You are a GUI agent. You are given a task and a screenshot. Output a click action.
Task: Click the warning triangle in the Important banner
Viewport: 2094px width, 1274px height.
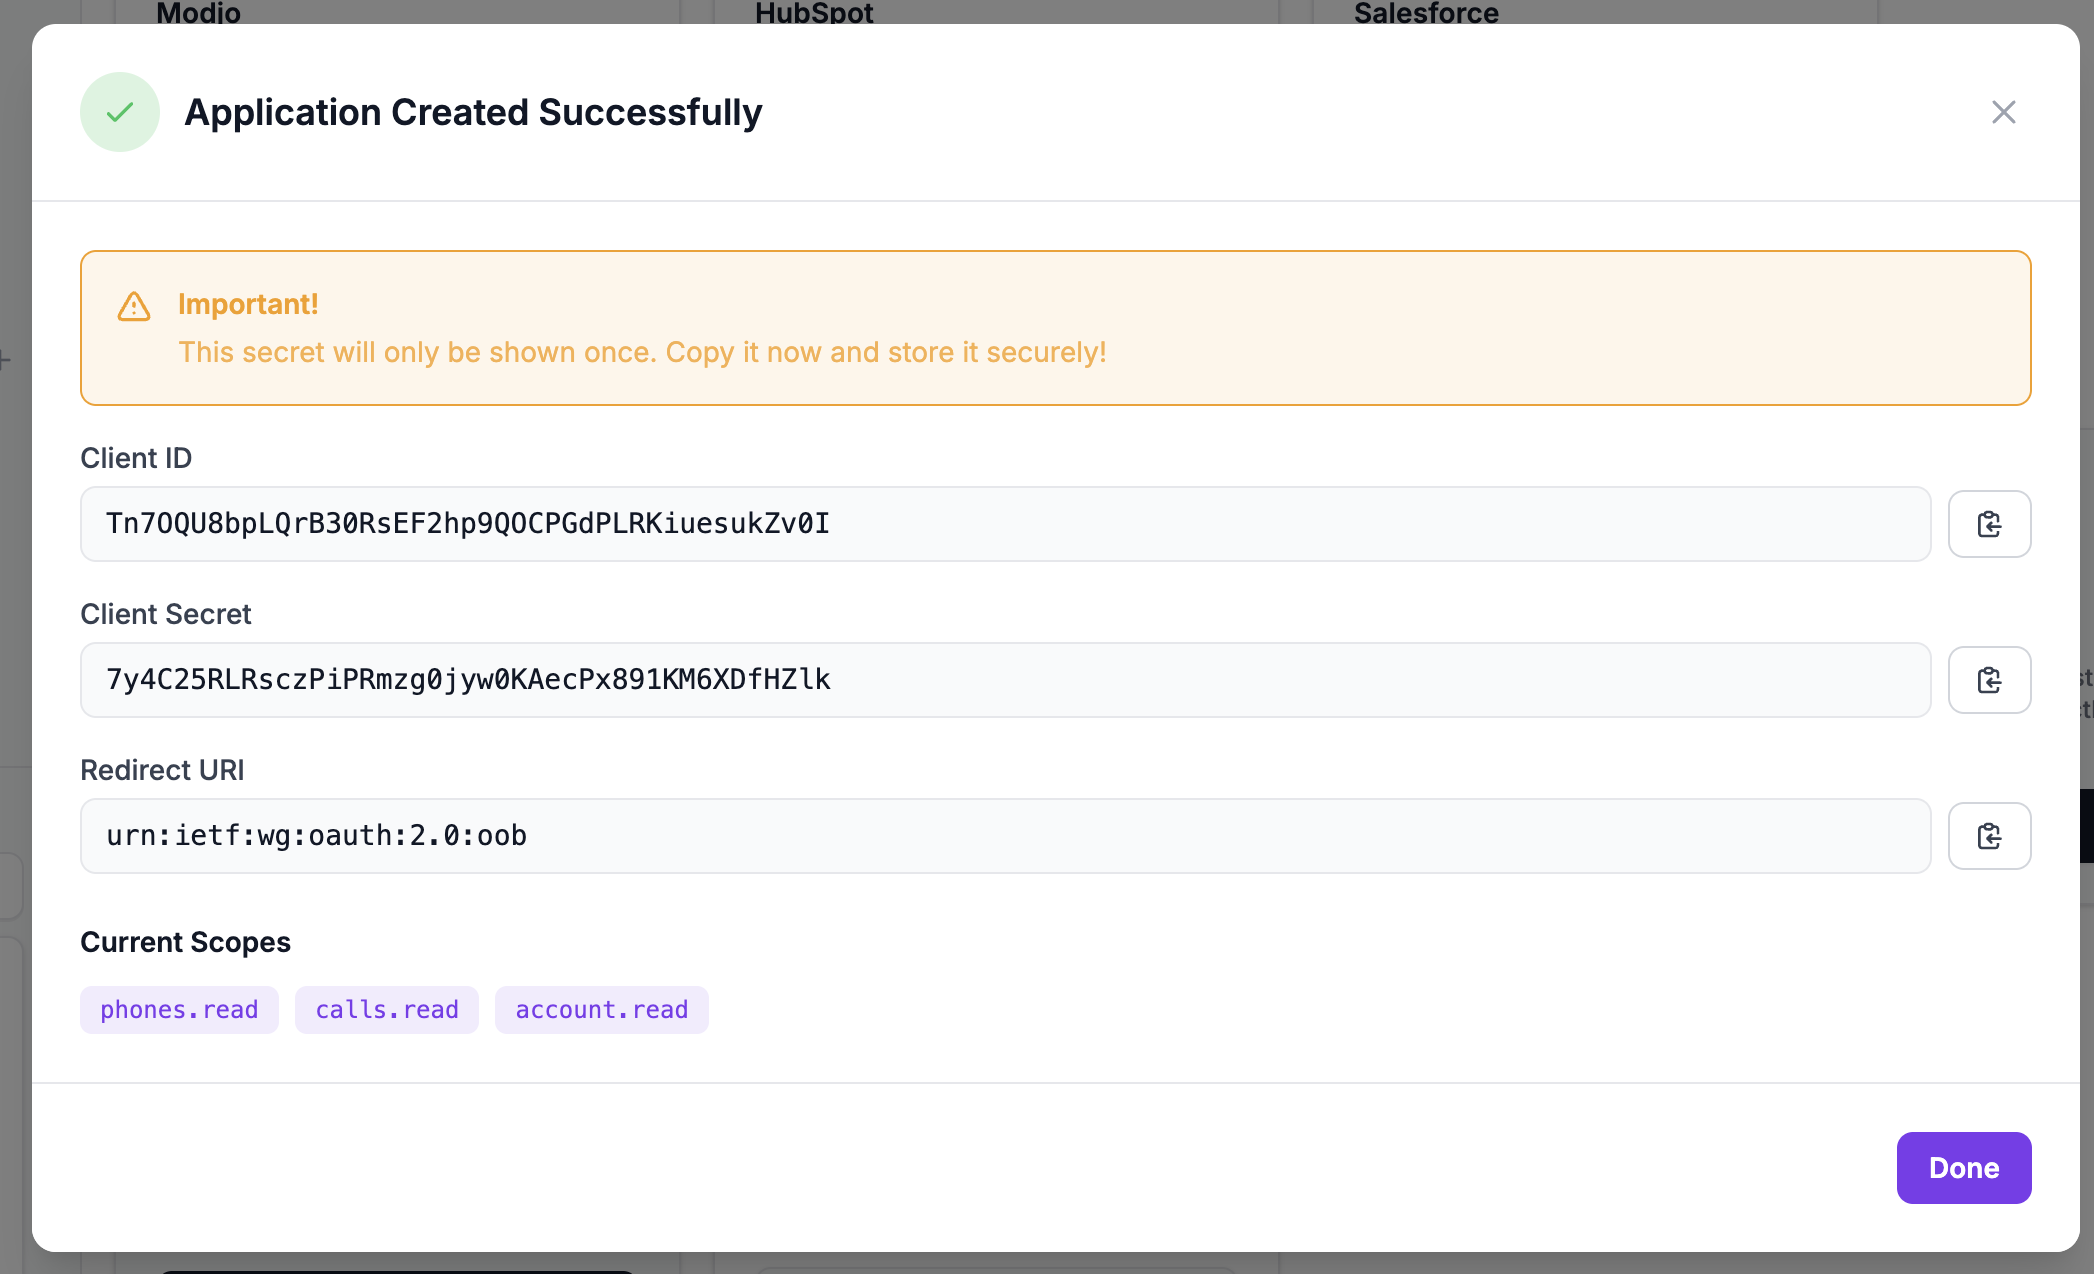coord(134,306)
